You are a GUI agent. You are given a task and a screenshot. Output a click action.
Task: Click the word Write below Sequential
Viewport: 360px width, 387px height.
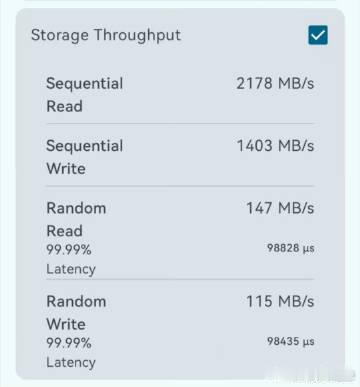pyautogui.click(x=66, y=169)
